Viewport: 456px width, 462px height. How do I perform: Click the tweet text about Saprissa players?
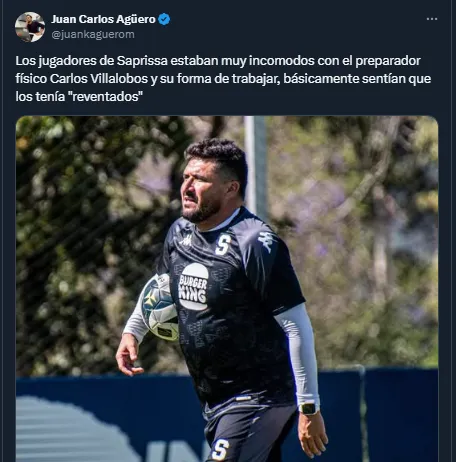tap(223, 79)
